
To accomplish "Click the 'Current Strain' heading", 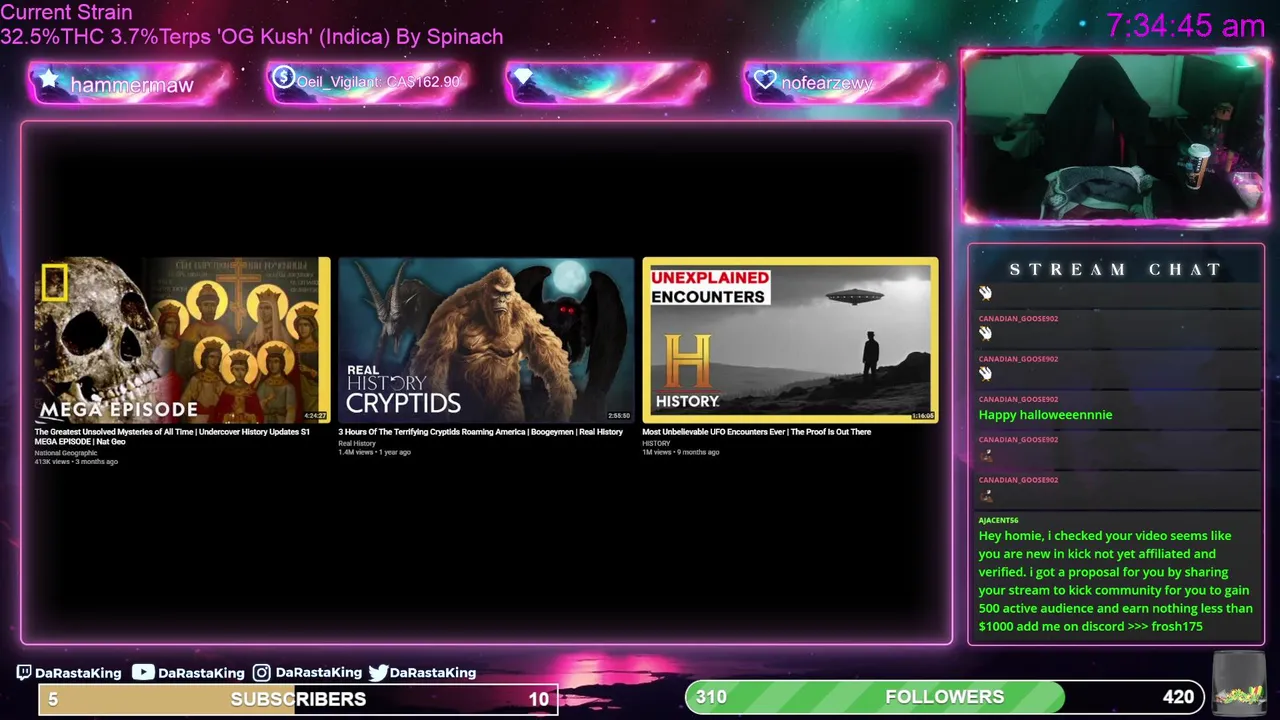I will (x=66, y=13).
